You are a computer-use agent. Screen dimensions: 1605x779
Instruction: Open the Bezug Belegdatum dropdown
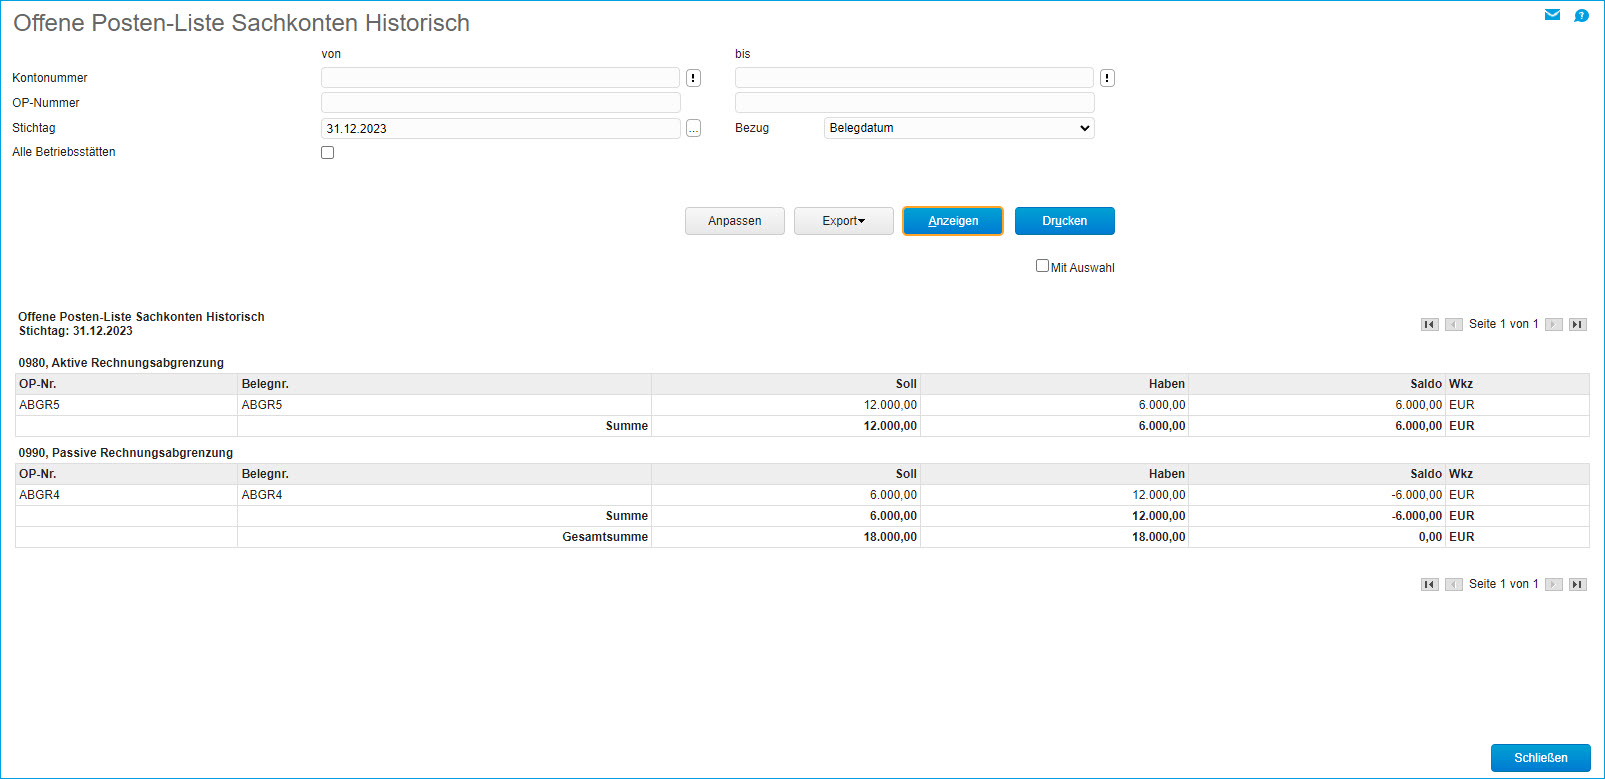coord(958,128)
